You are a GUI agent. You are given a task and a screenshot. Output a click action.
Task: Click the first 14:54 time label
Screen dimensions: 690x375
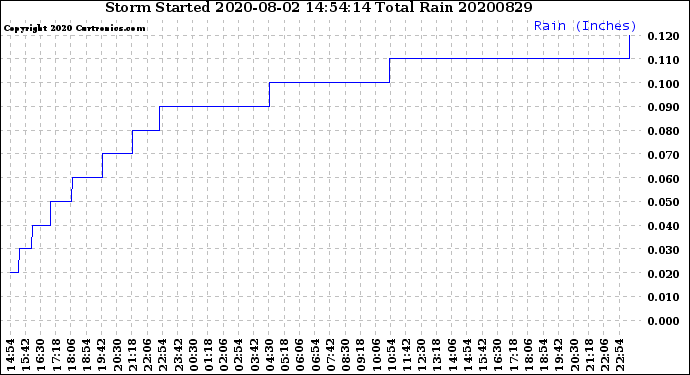(10, 355)
